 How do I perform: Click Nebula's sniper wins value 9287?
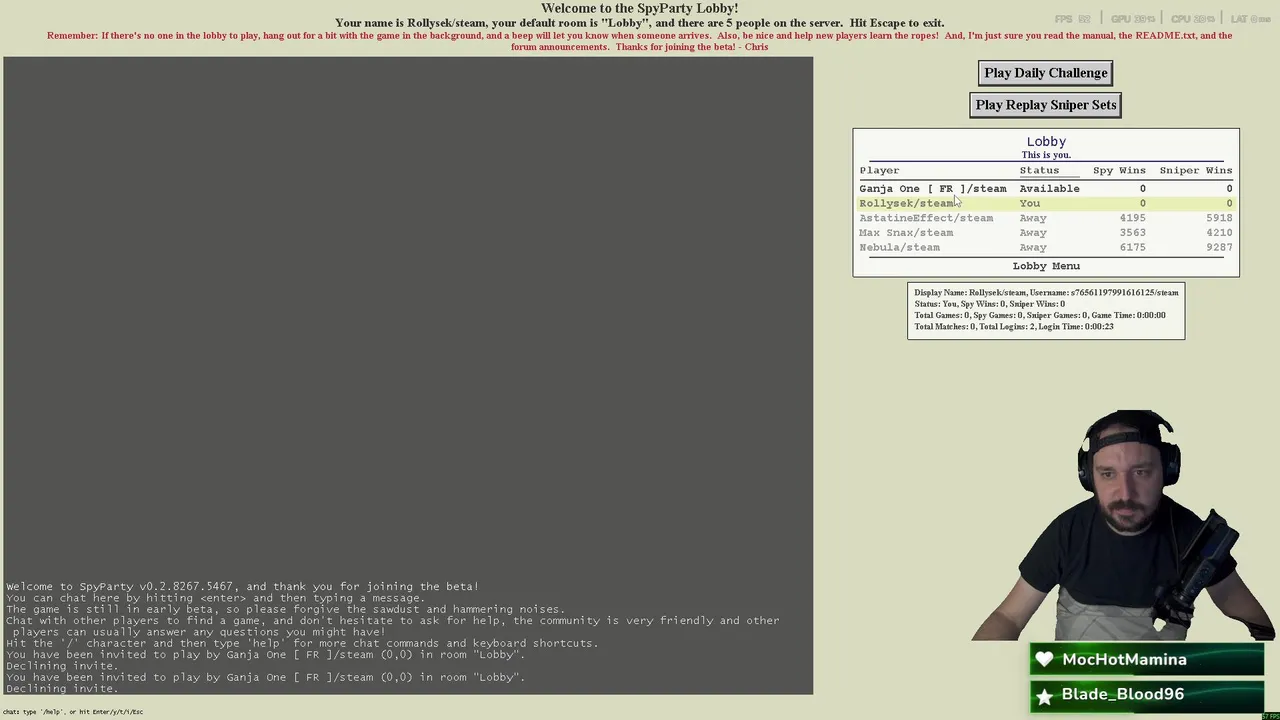click(x=1219, y=247)
